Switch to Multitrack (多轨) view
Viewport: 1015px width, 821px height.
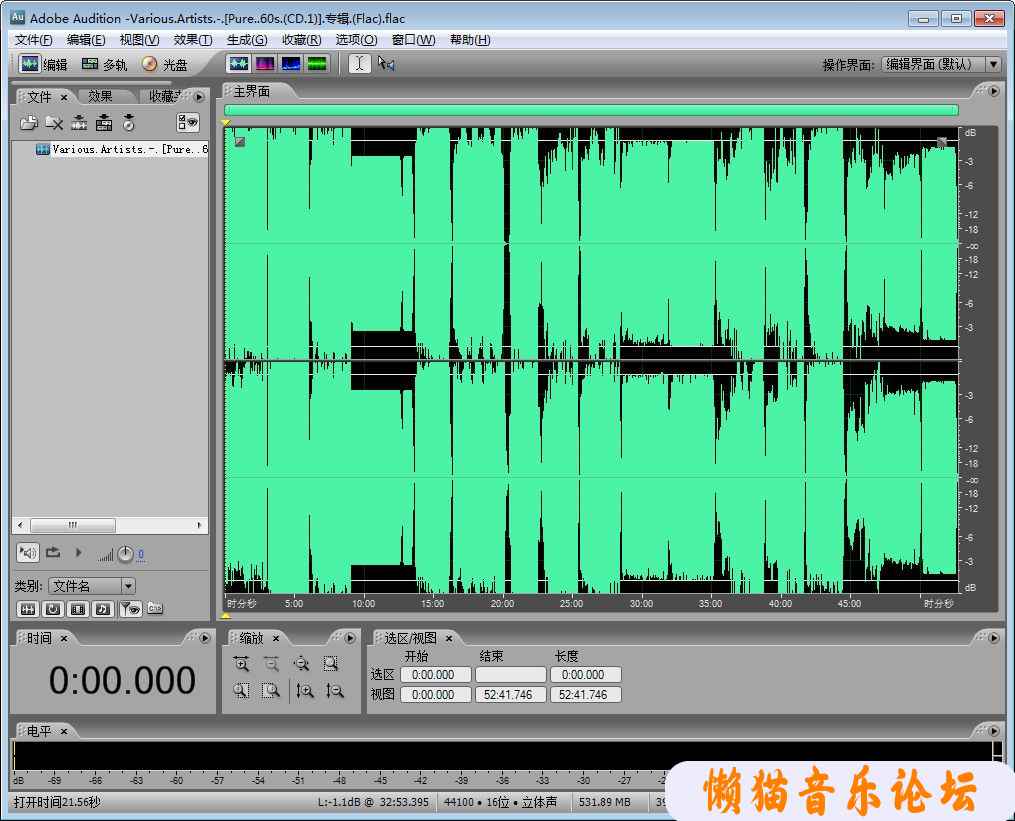tap(104, 64)
